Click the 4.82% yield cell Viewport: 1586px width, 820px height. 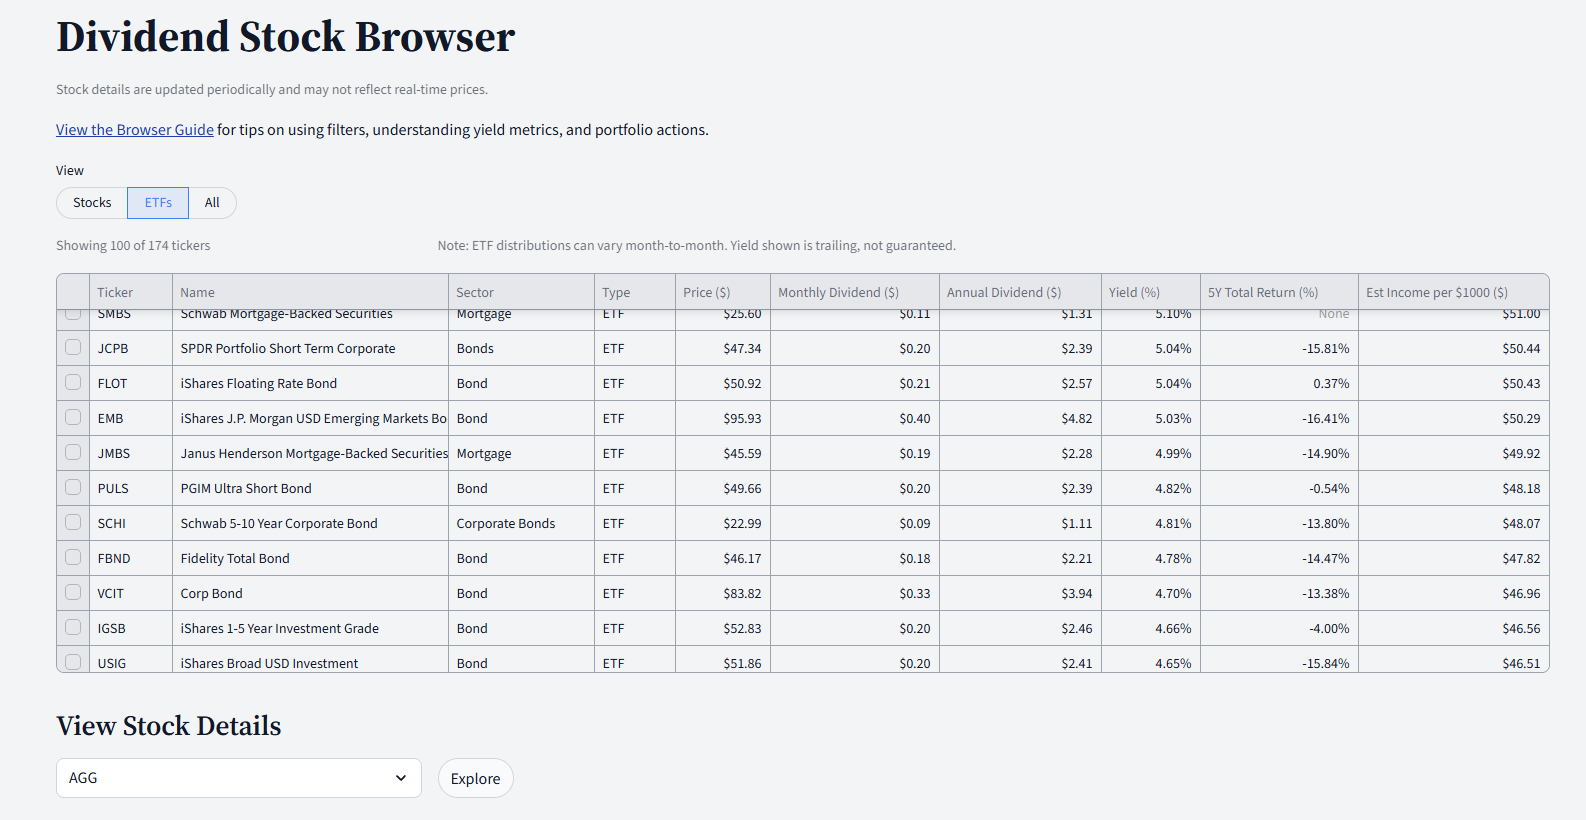pos(1150,488)
